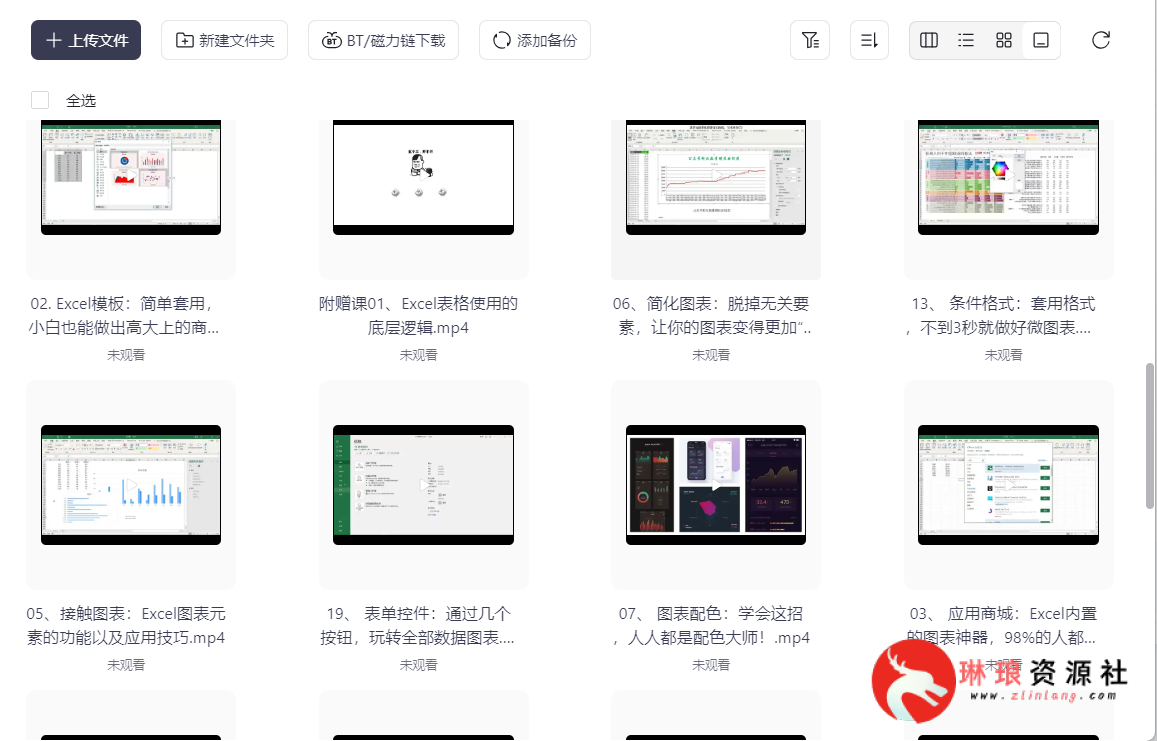
Task: Click the 上传文件 upload button
Action: pos(86,40)
